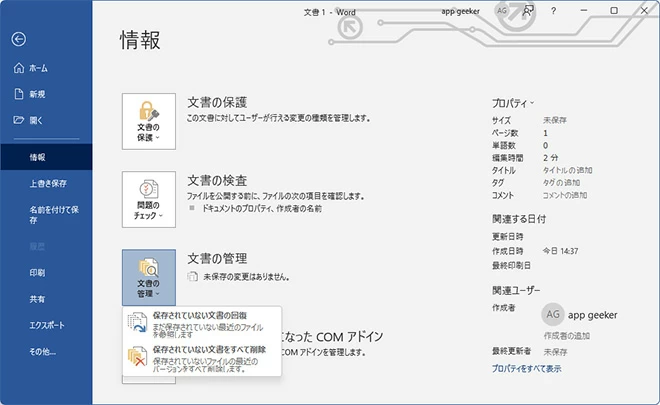Click the タイトルの追加 field
660x405 pixels.
[569, 170]
